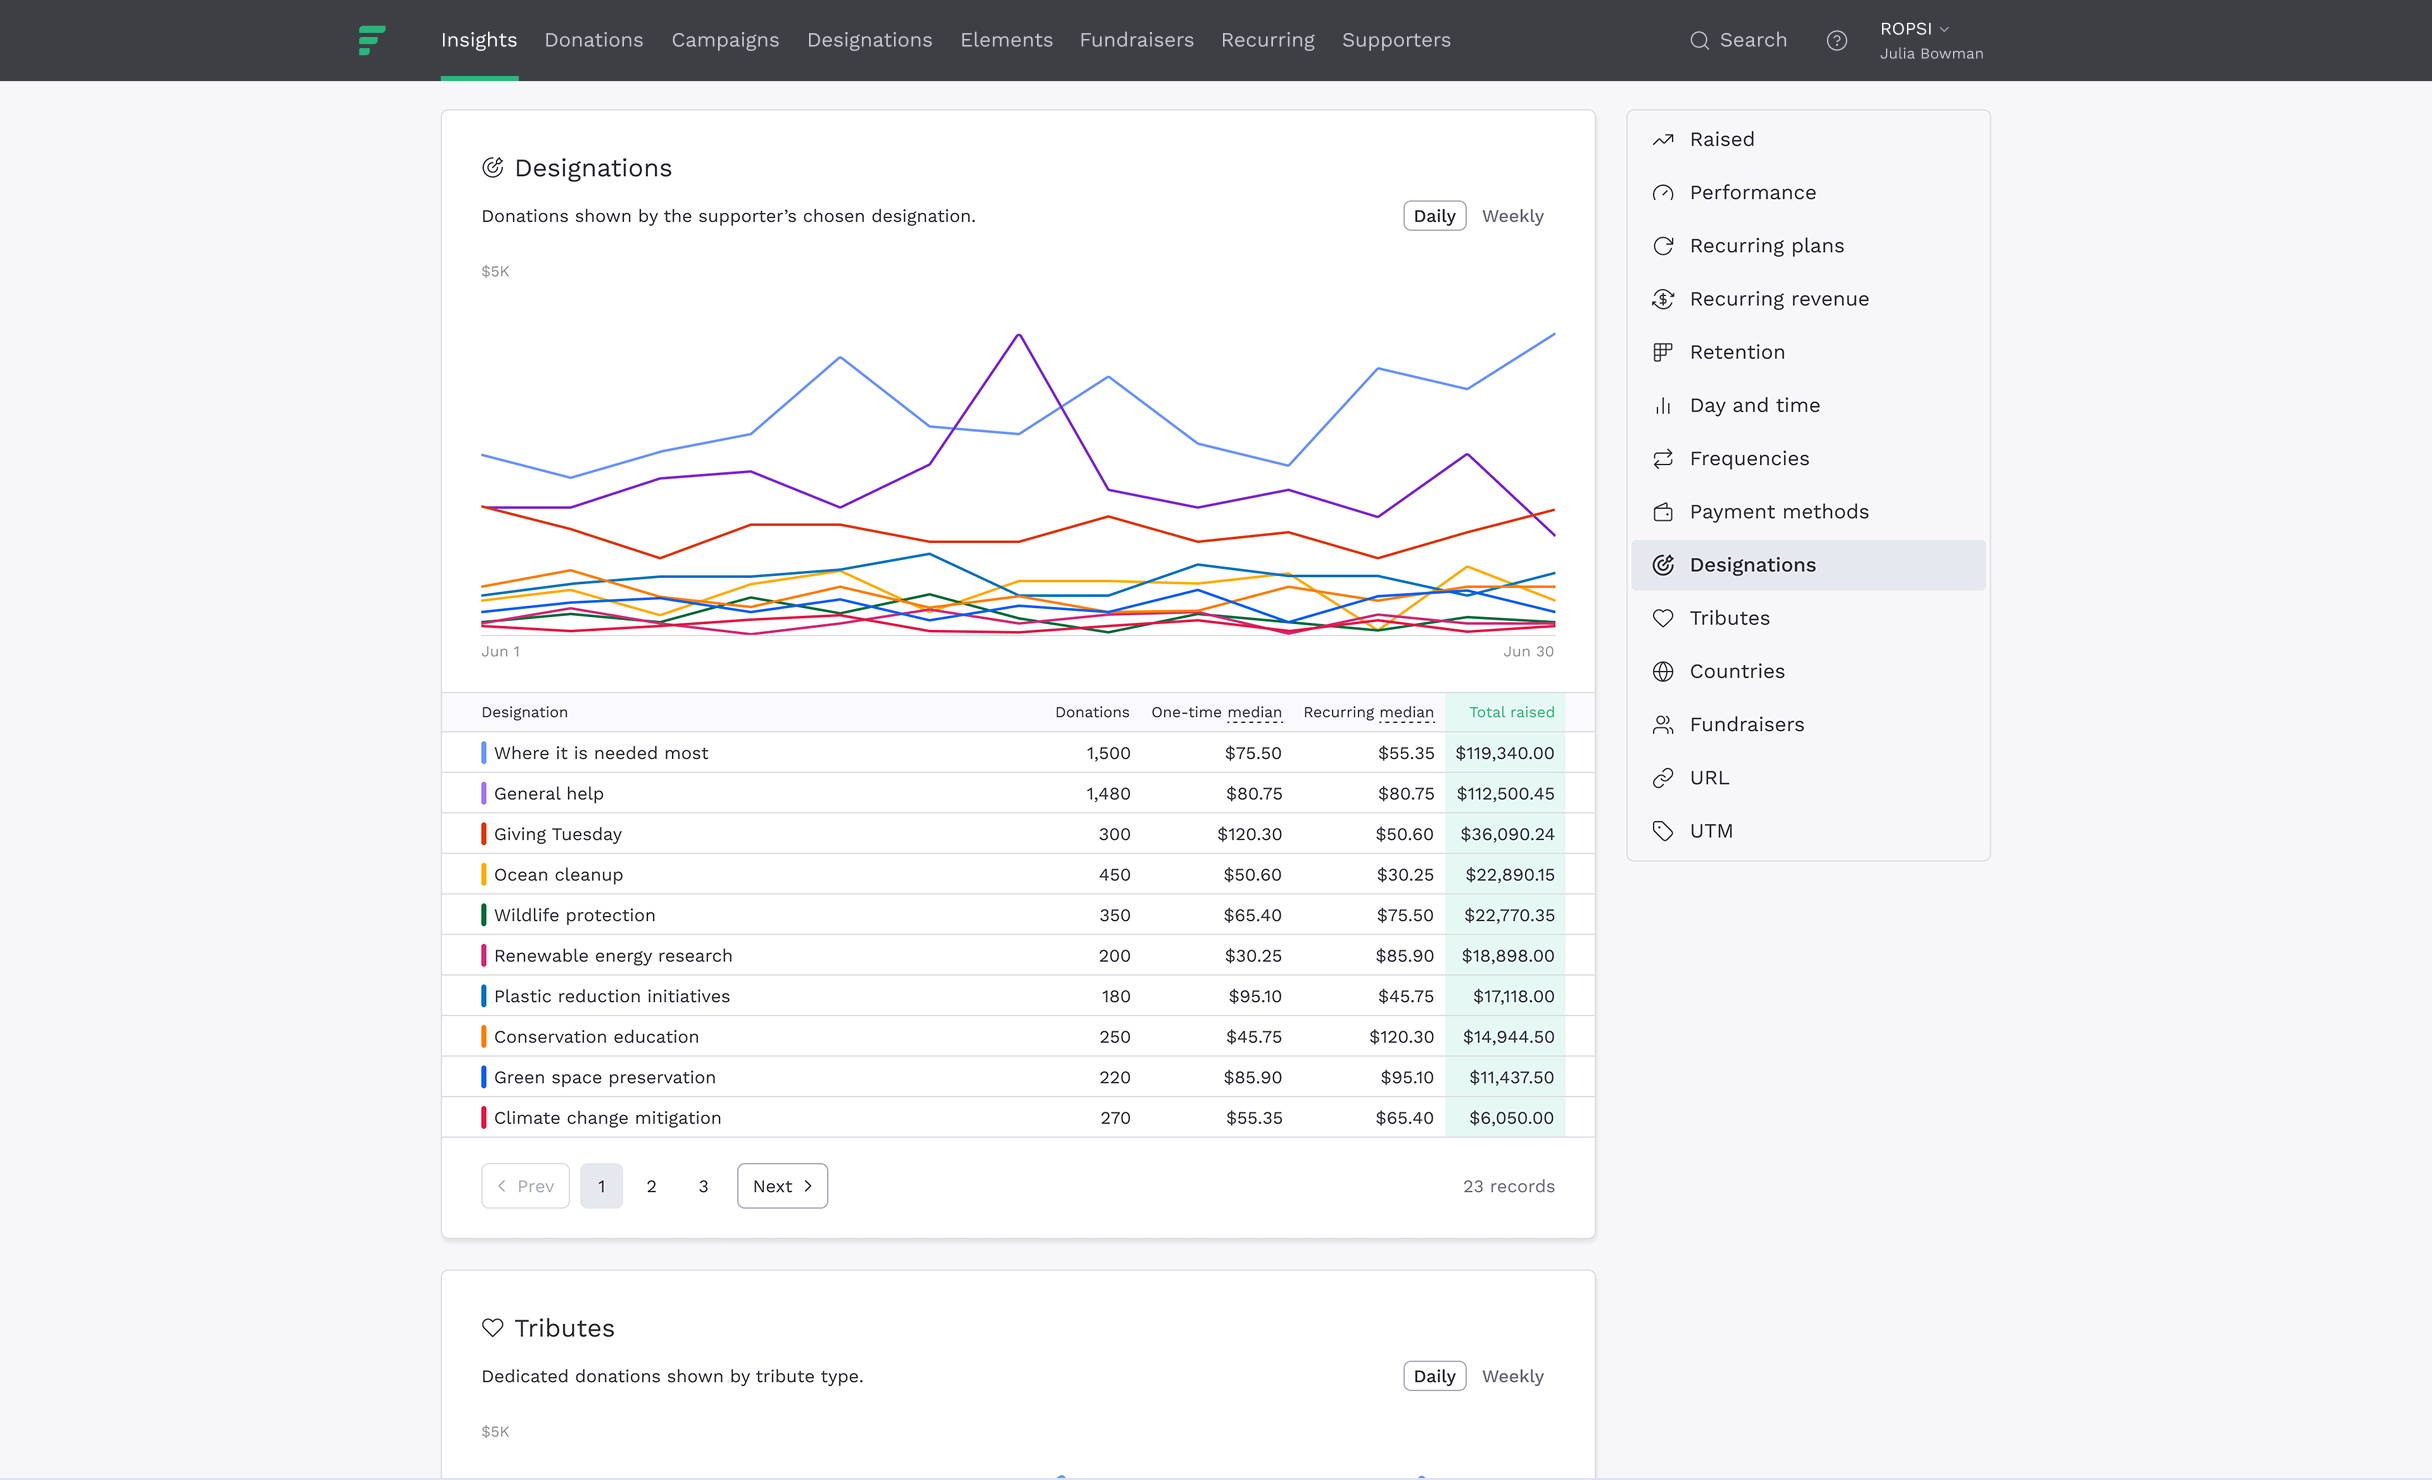Click the Payment methods wallet icon
The width and height of the screenshot is (2432, 1480).
[1663, 512]
